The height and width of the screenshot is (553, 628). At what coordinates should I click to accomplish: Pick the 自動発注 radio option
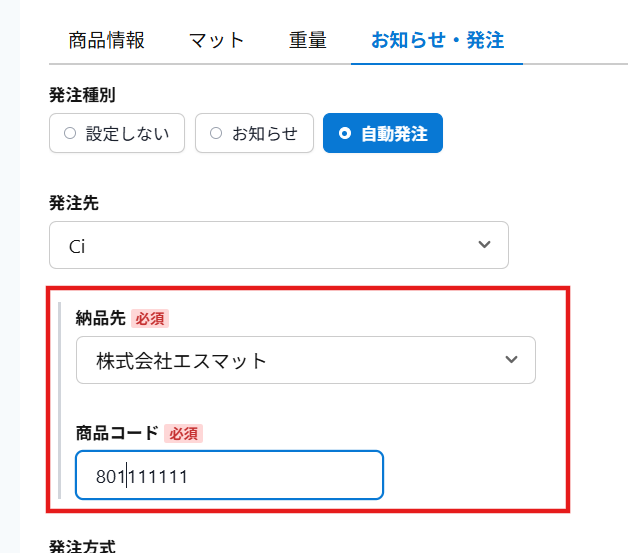coord(383,133)
